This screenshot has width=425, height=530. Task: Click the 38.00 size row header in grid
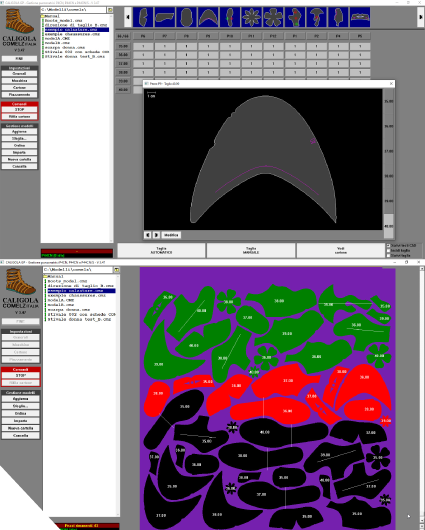[123, 72]
